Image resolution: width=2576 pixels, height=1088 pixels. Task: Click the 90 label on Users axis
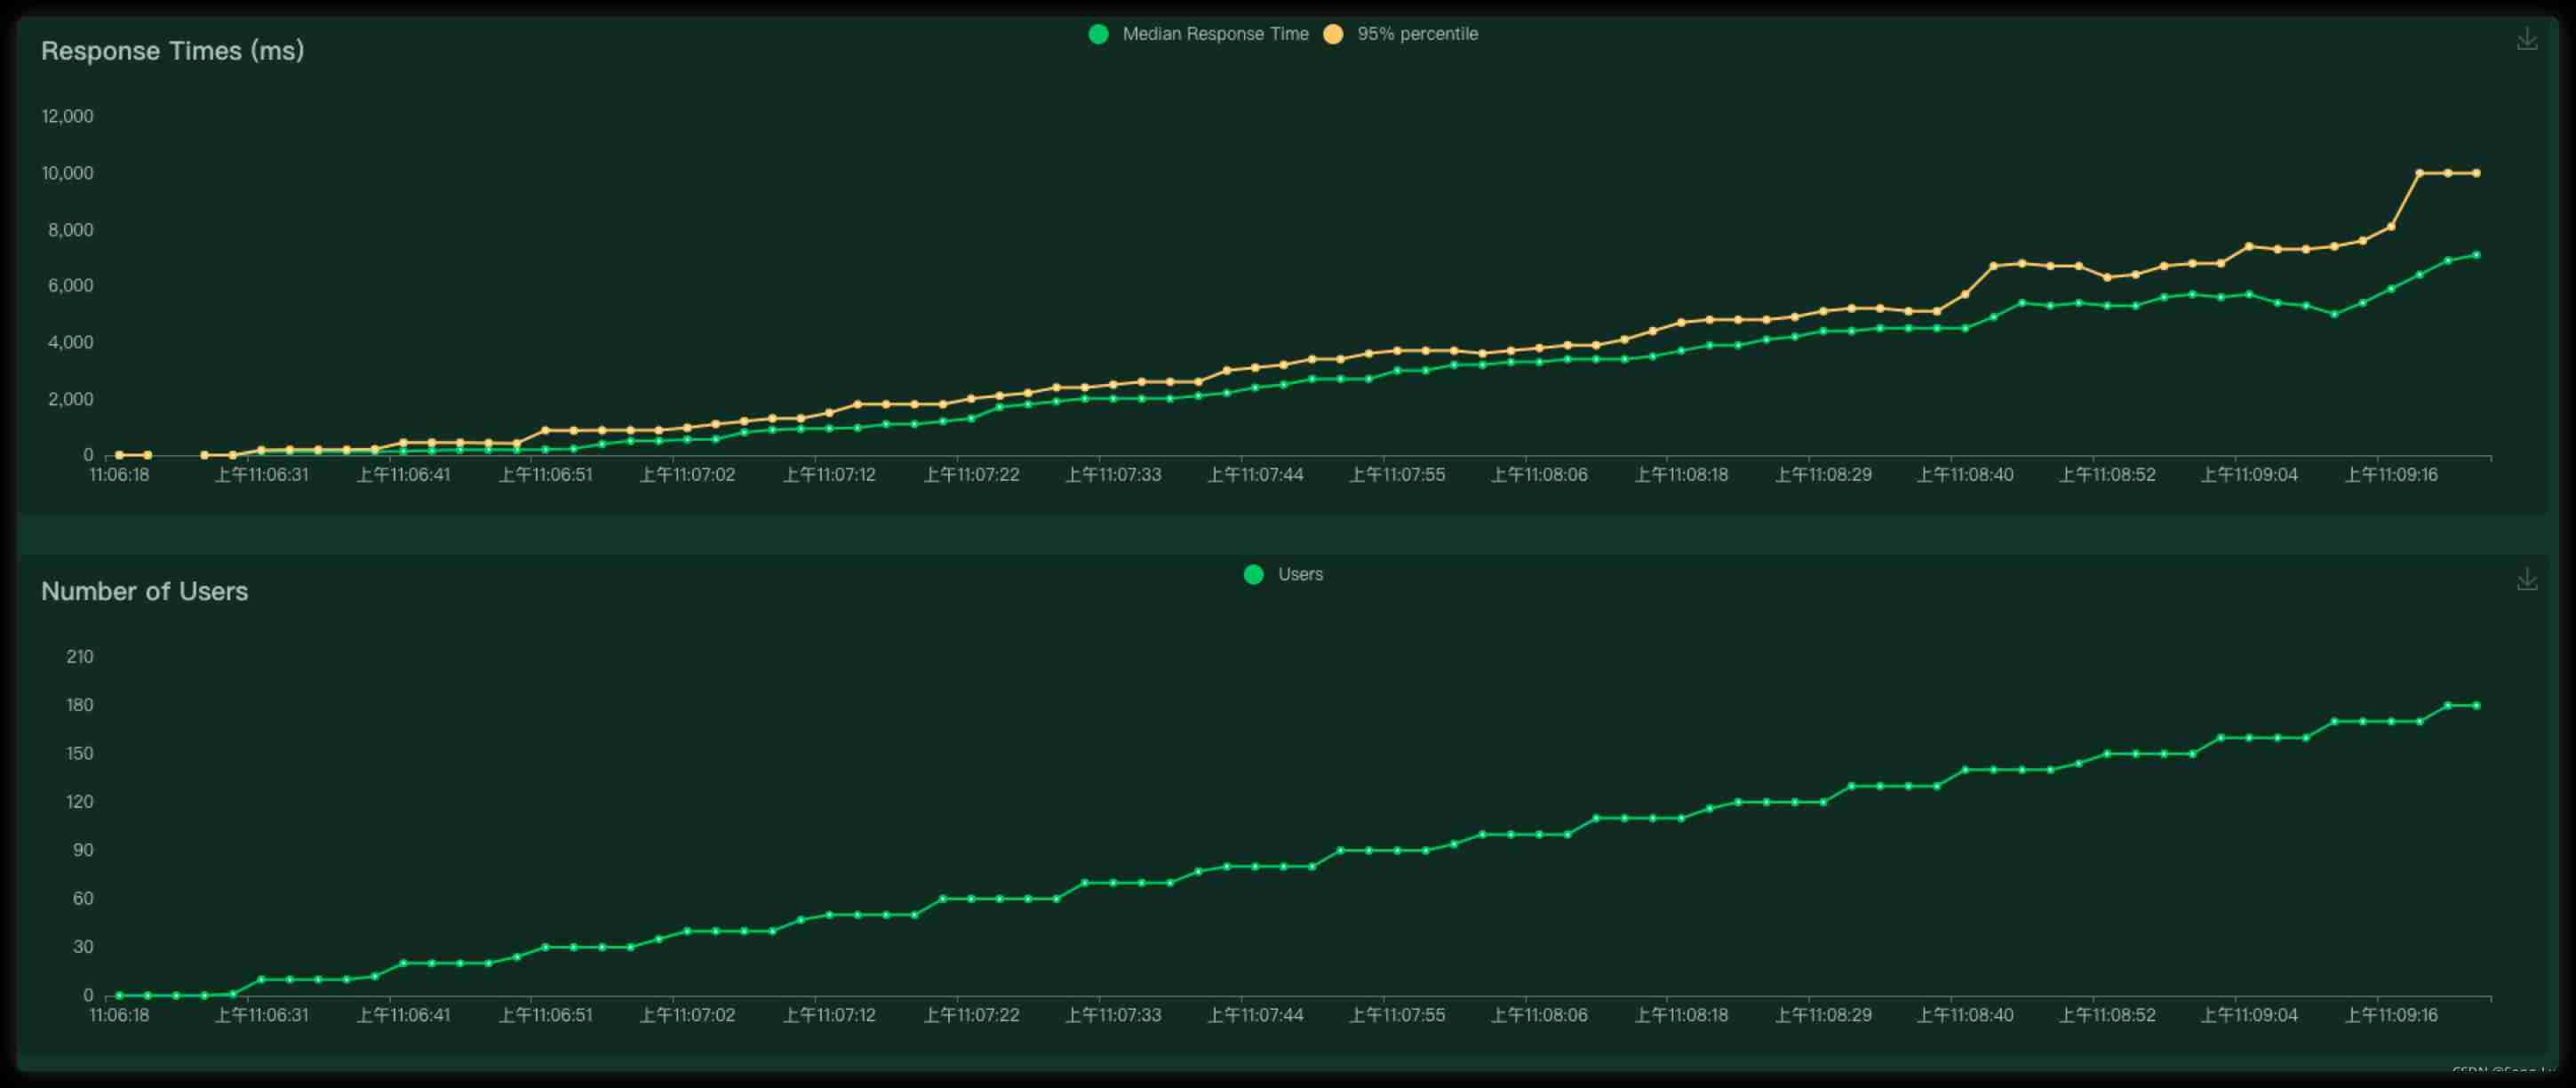(83, 850)
